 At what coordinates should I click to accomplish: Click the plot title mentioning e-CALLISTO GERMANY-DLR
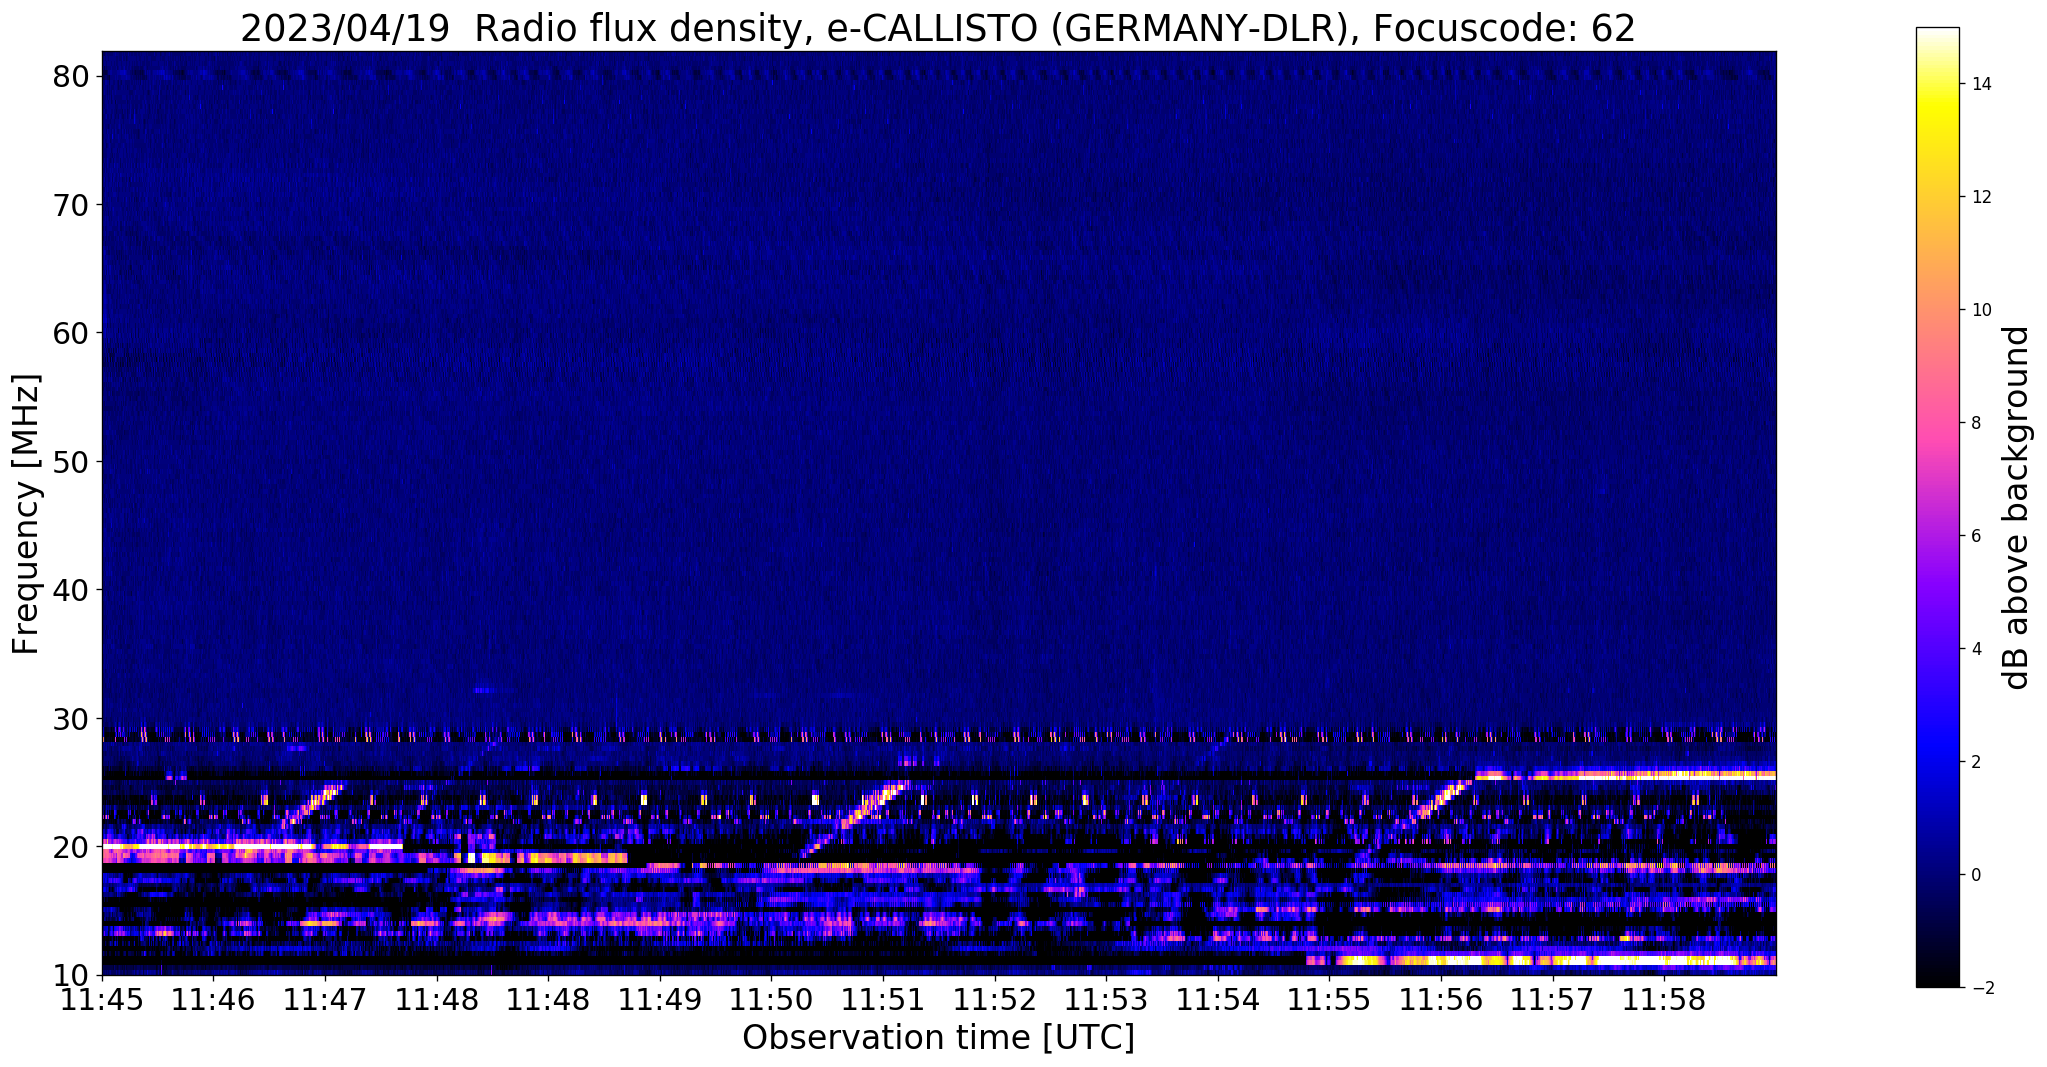pyautogui.click(x=938, y=27)
